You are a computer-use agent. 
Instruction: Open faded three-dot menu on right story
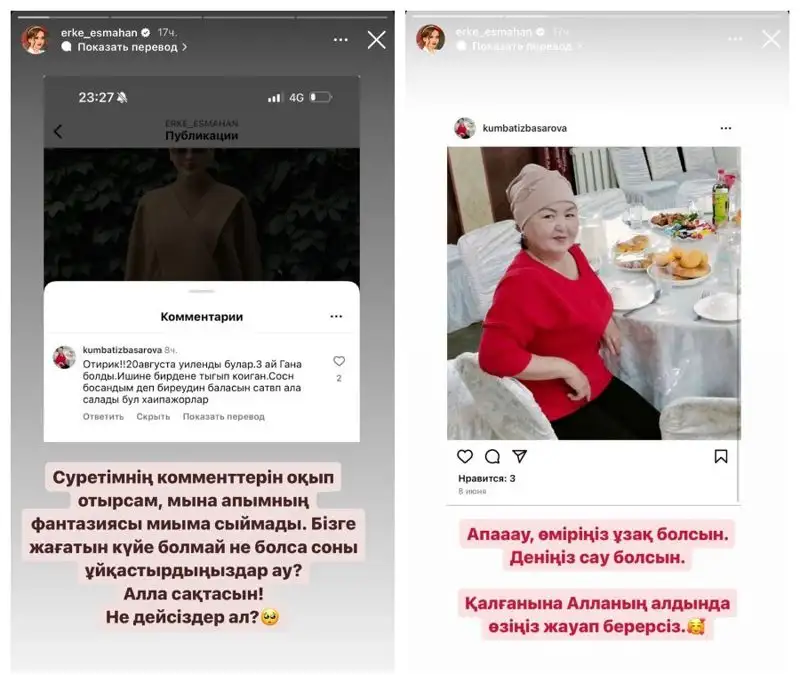coord(735,39)
